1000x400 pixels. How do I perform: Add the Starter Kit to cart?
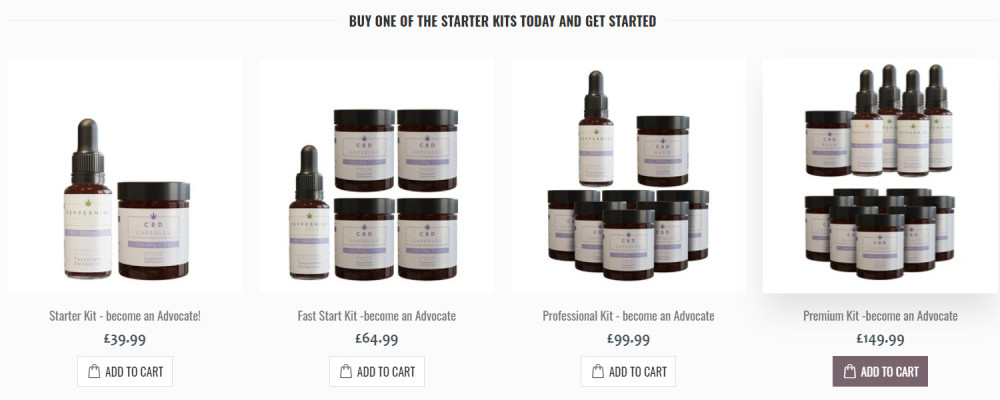[x=125, y=371]
